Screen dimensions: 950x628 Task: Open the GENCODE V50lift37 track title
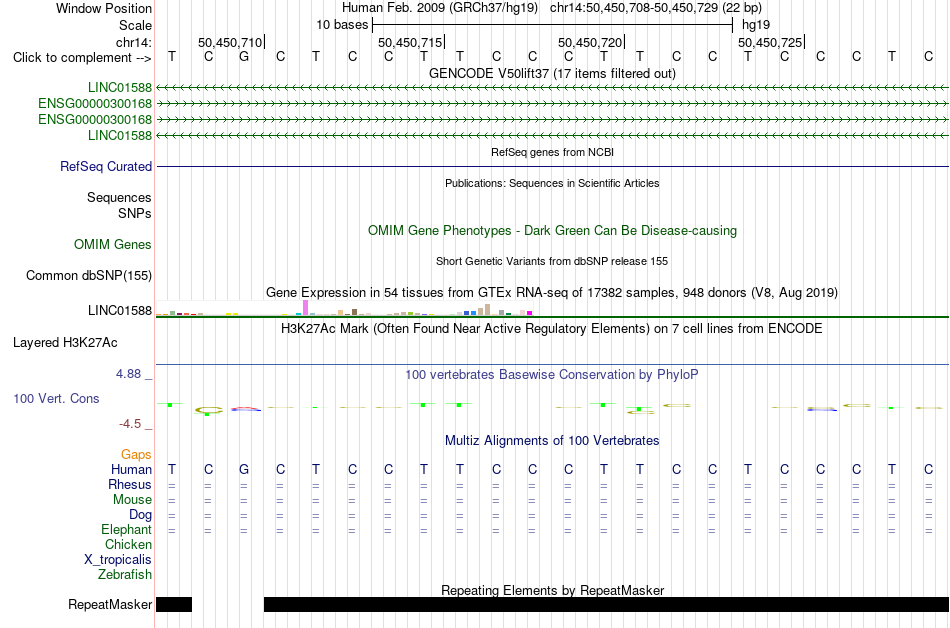click(x=552, y=74)
